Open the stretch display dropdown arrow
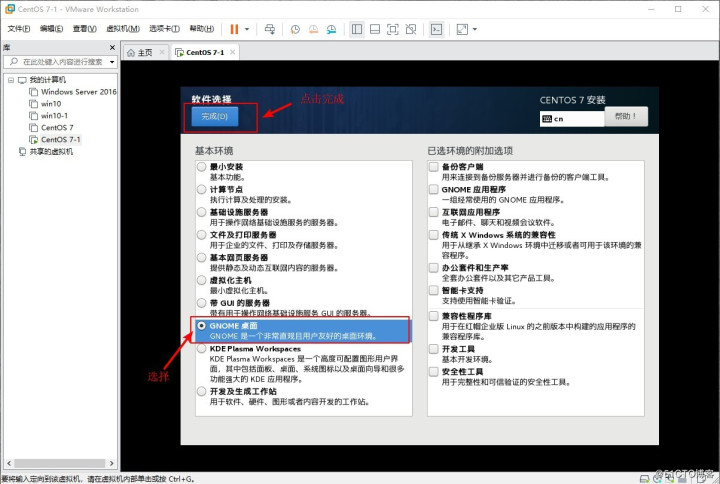The image size is (720, 484). click(475, 29)
